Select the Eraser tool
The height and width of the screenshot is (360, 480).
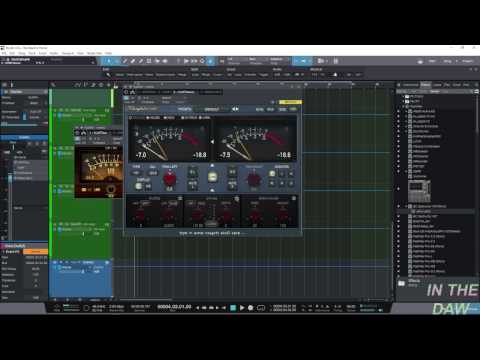click(133, 61)
